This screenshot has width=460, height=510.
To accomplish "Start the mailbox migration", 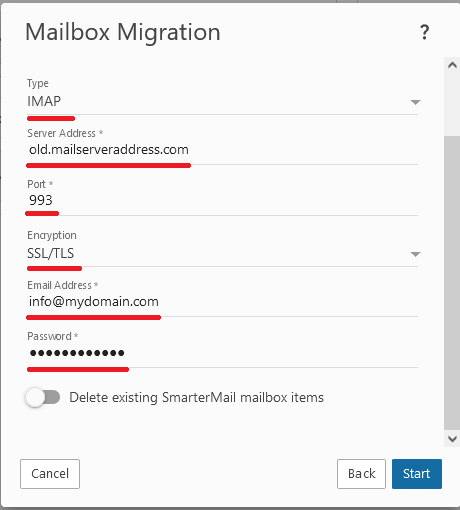I will point(417,474).
